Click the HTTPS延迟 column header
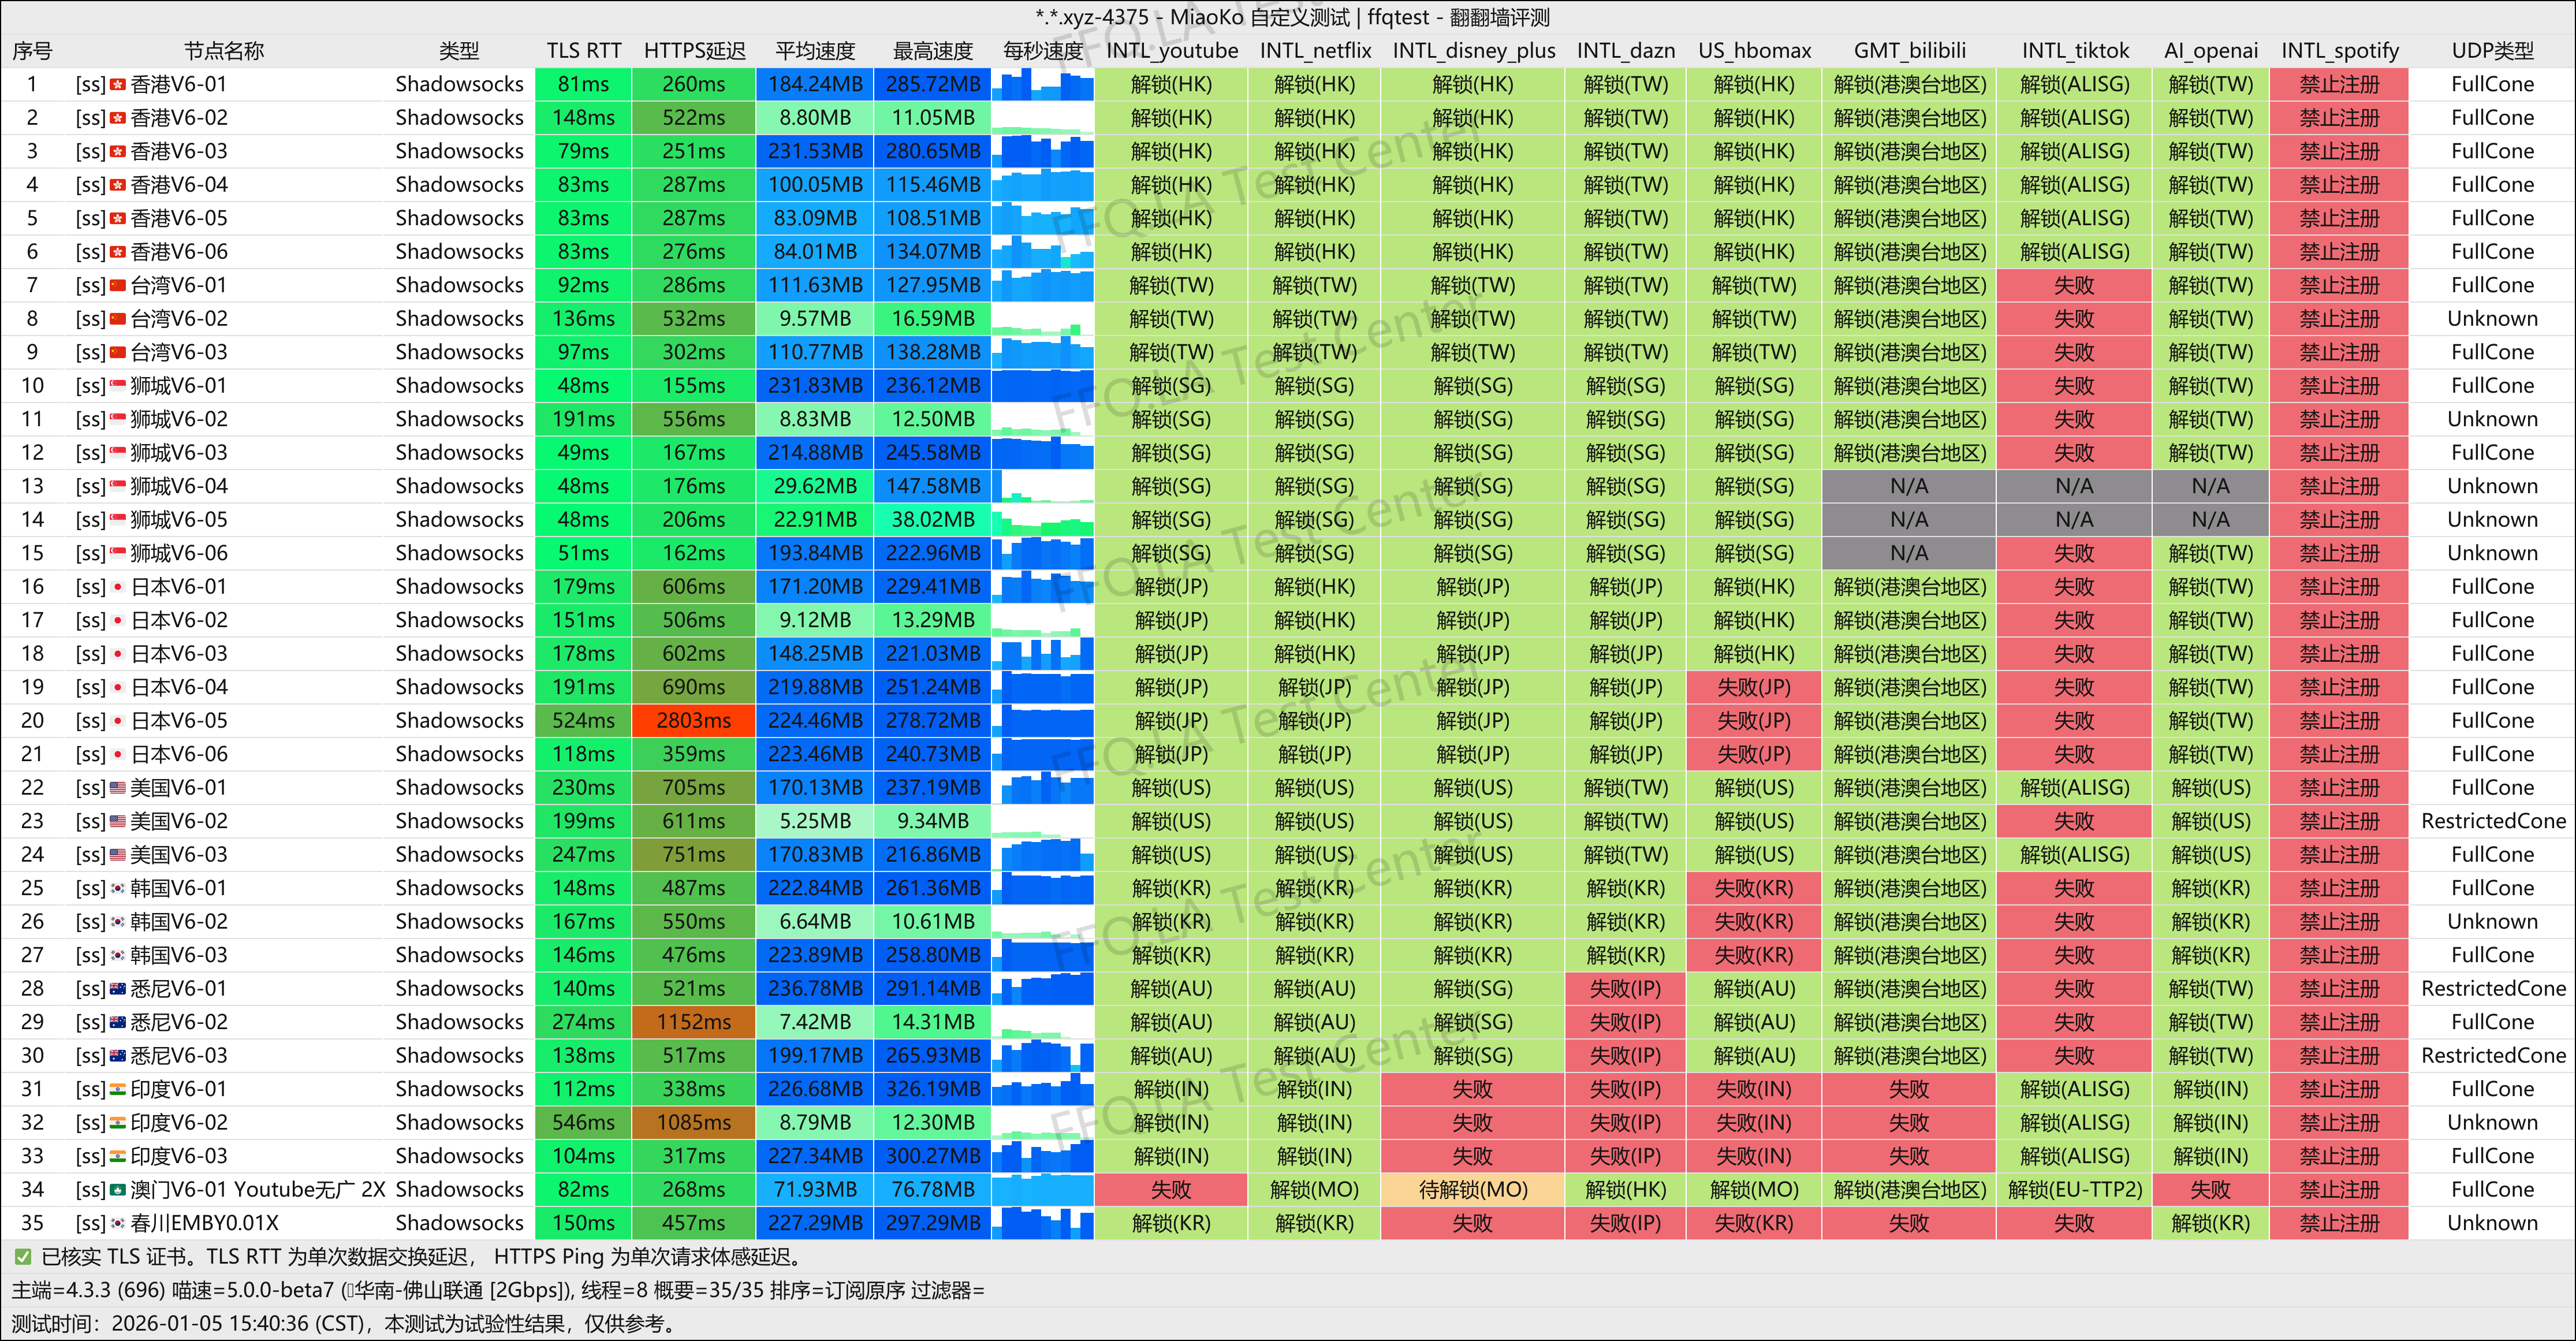 tap(694, 51)
